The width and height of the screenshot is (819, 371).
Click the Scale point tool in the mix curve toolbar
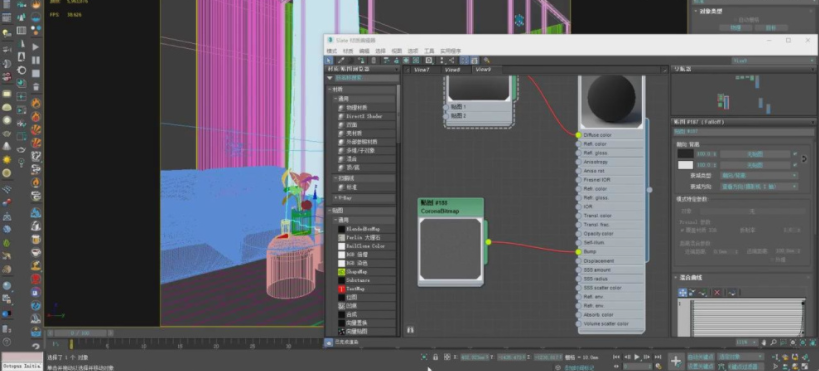point(692,293)
